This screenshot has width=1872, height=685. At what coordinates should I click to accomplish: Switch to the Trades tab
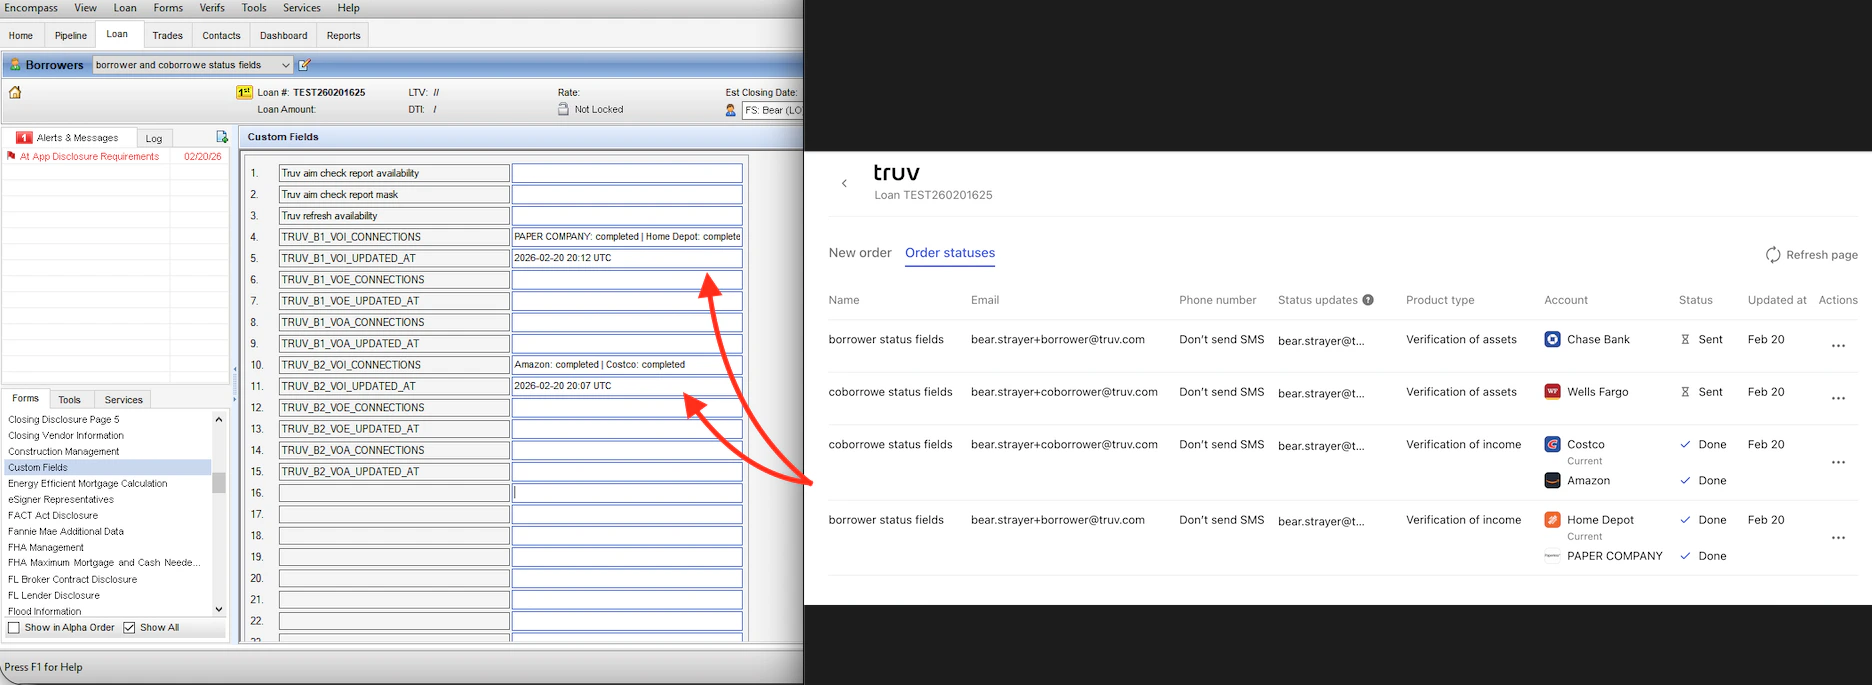coord(167,35)
